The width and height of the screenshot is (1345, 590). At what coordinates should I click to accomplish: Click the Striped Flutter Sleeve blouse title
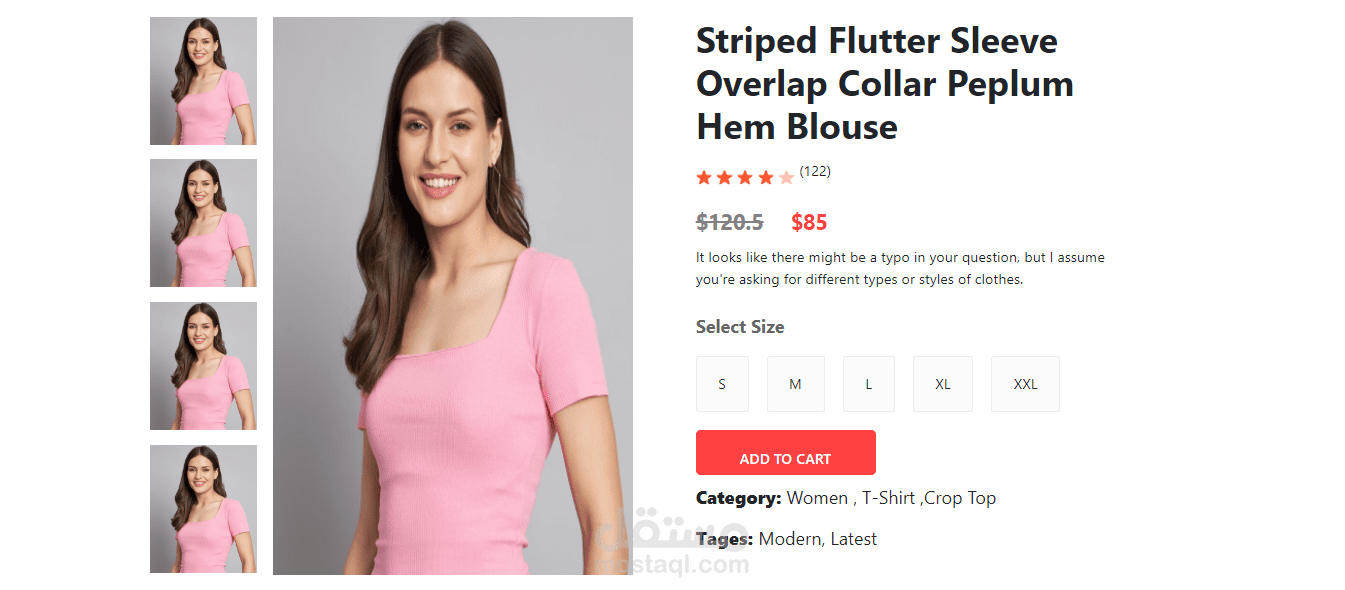pyautogui.click(x=885, y=84)
